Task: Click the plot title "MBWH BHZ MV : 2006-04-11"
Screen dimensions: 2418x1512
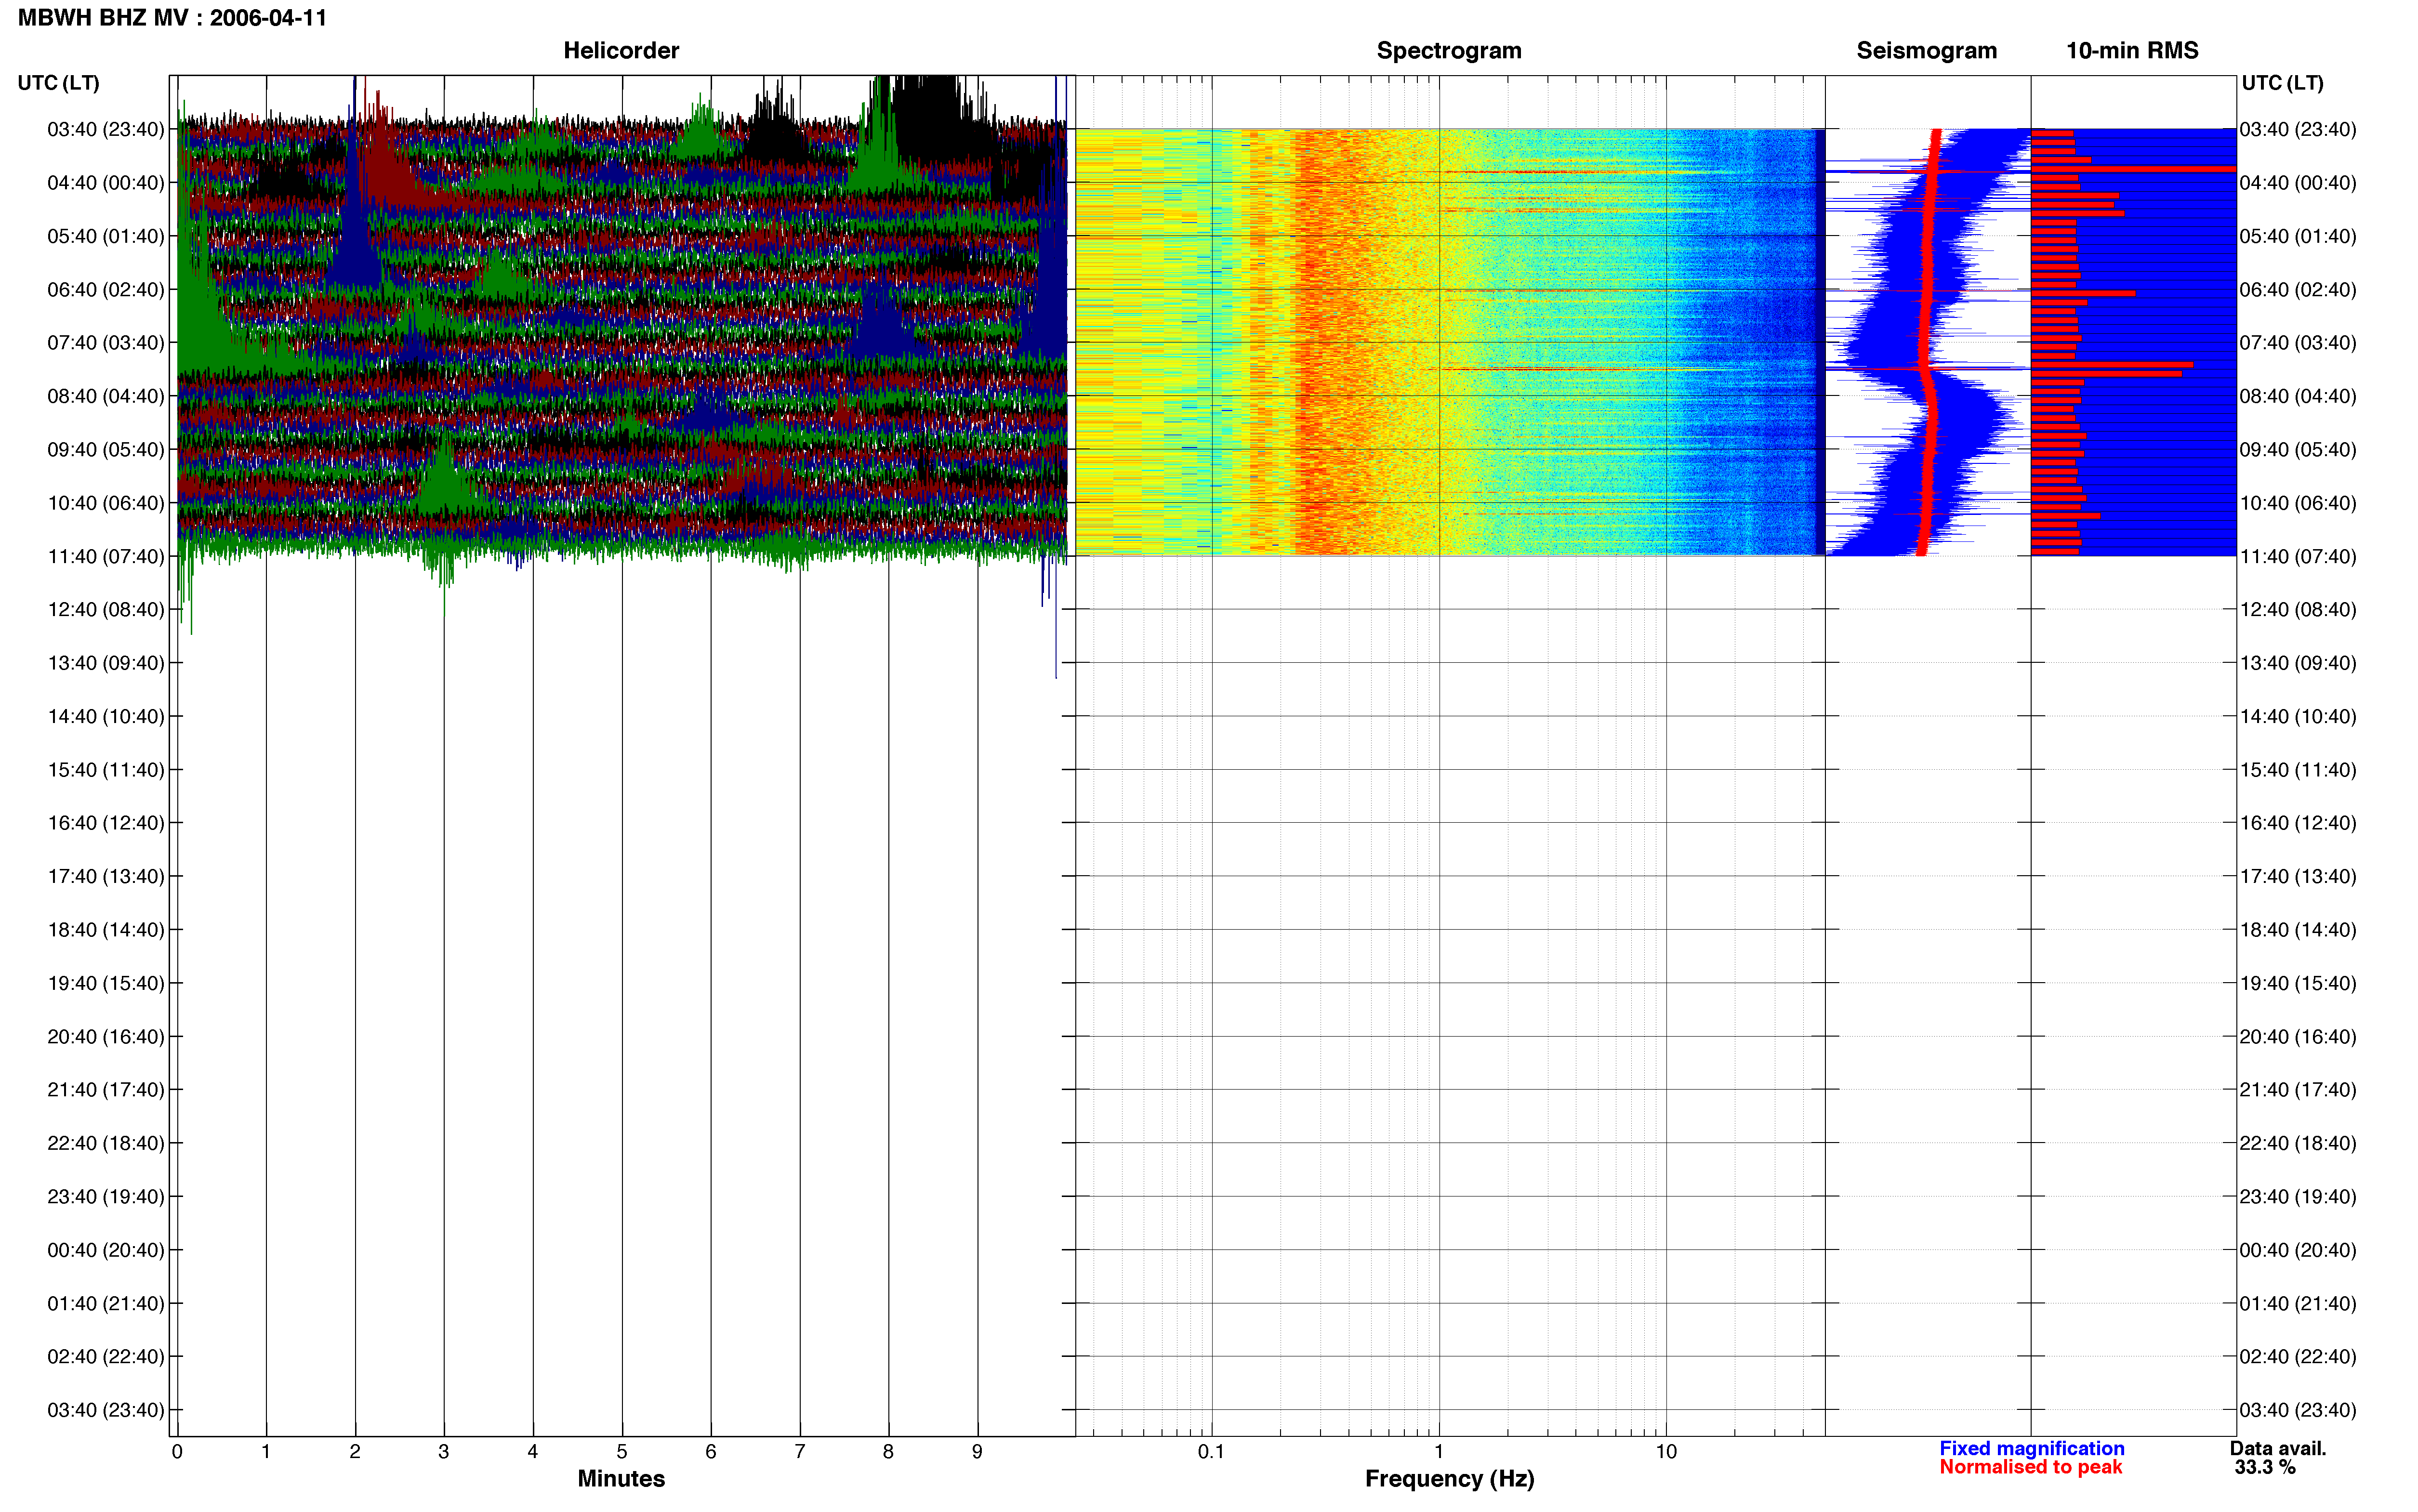Action: pyautogui.click(x=172, y=18)
